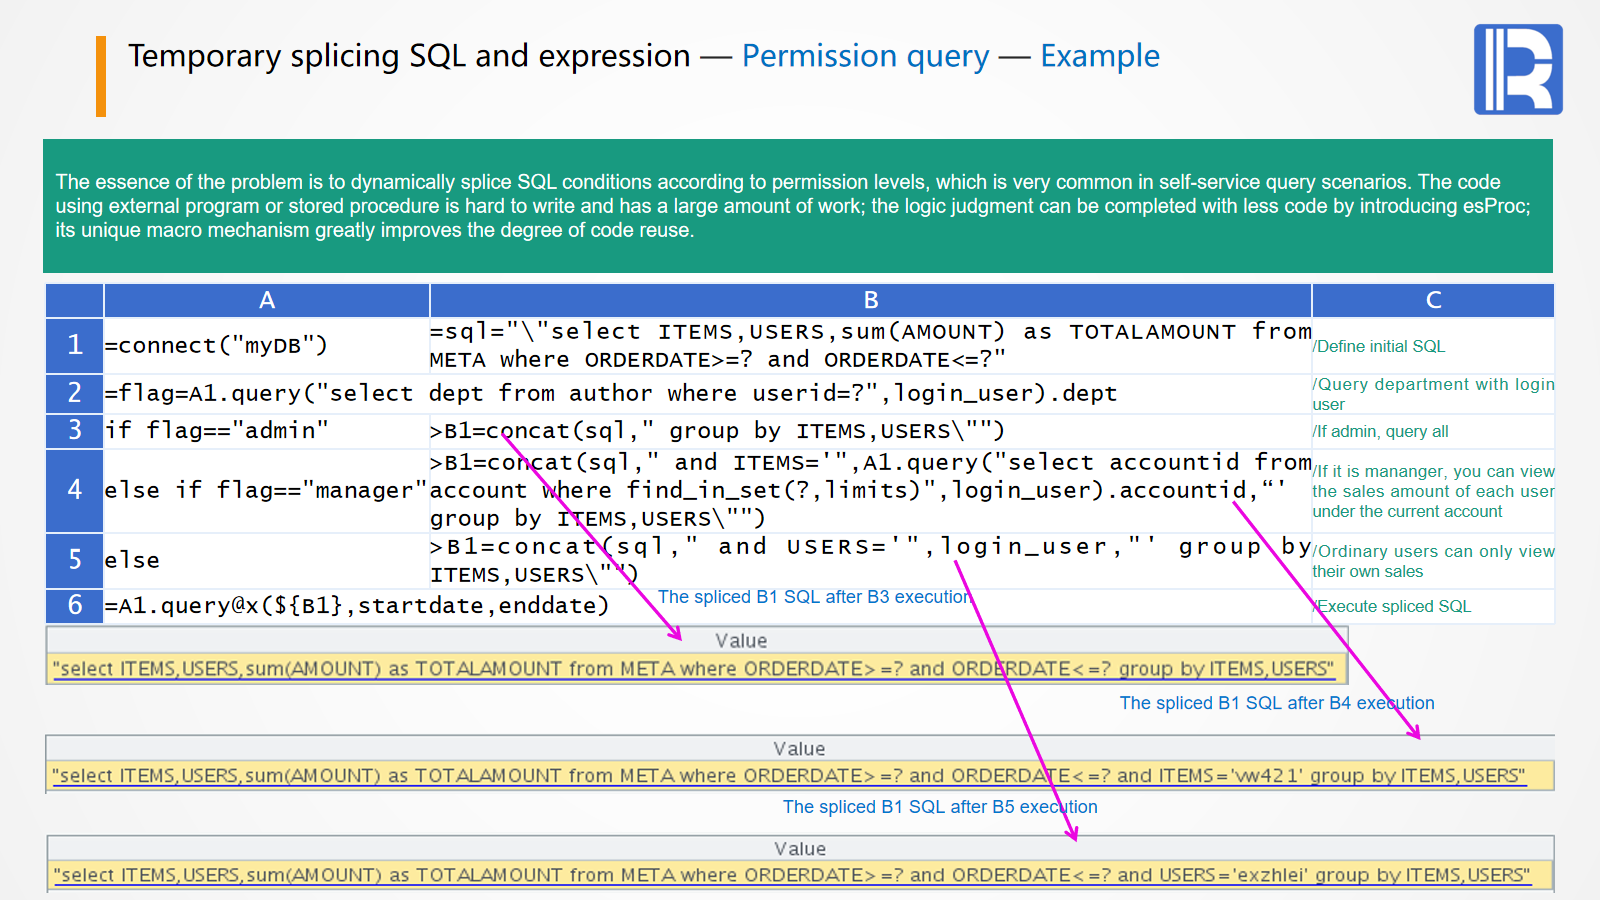Select the =A1.query@x execute cell

(356, 606)
